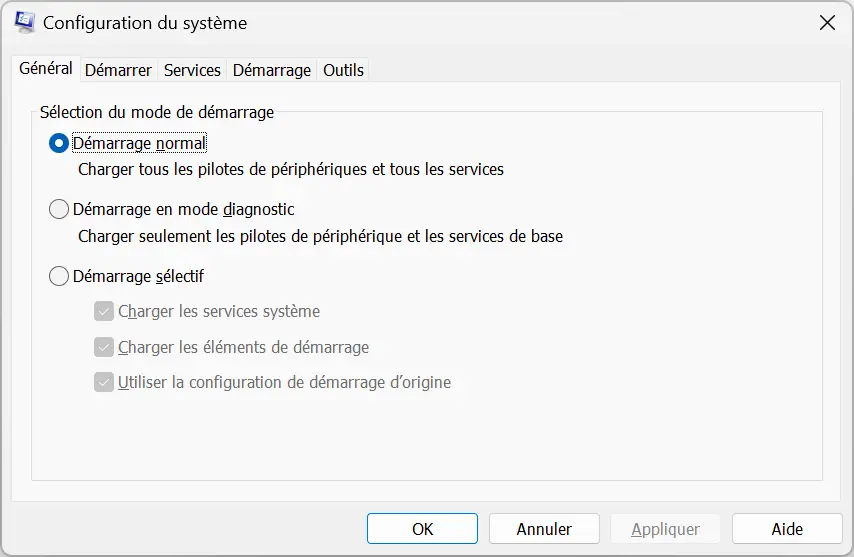Click the Démarrage sélectif label text
Image resolution: width=854 pixels, height=557 pixels.
coord(138,276)
